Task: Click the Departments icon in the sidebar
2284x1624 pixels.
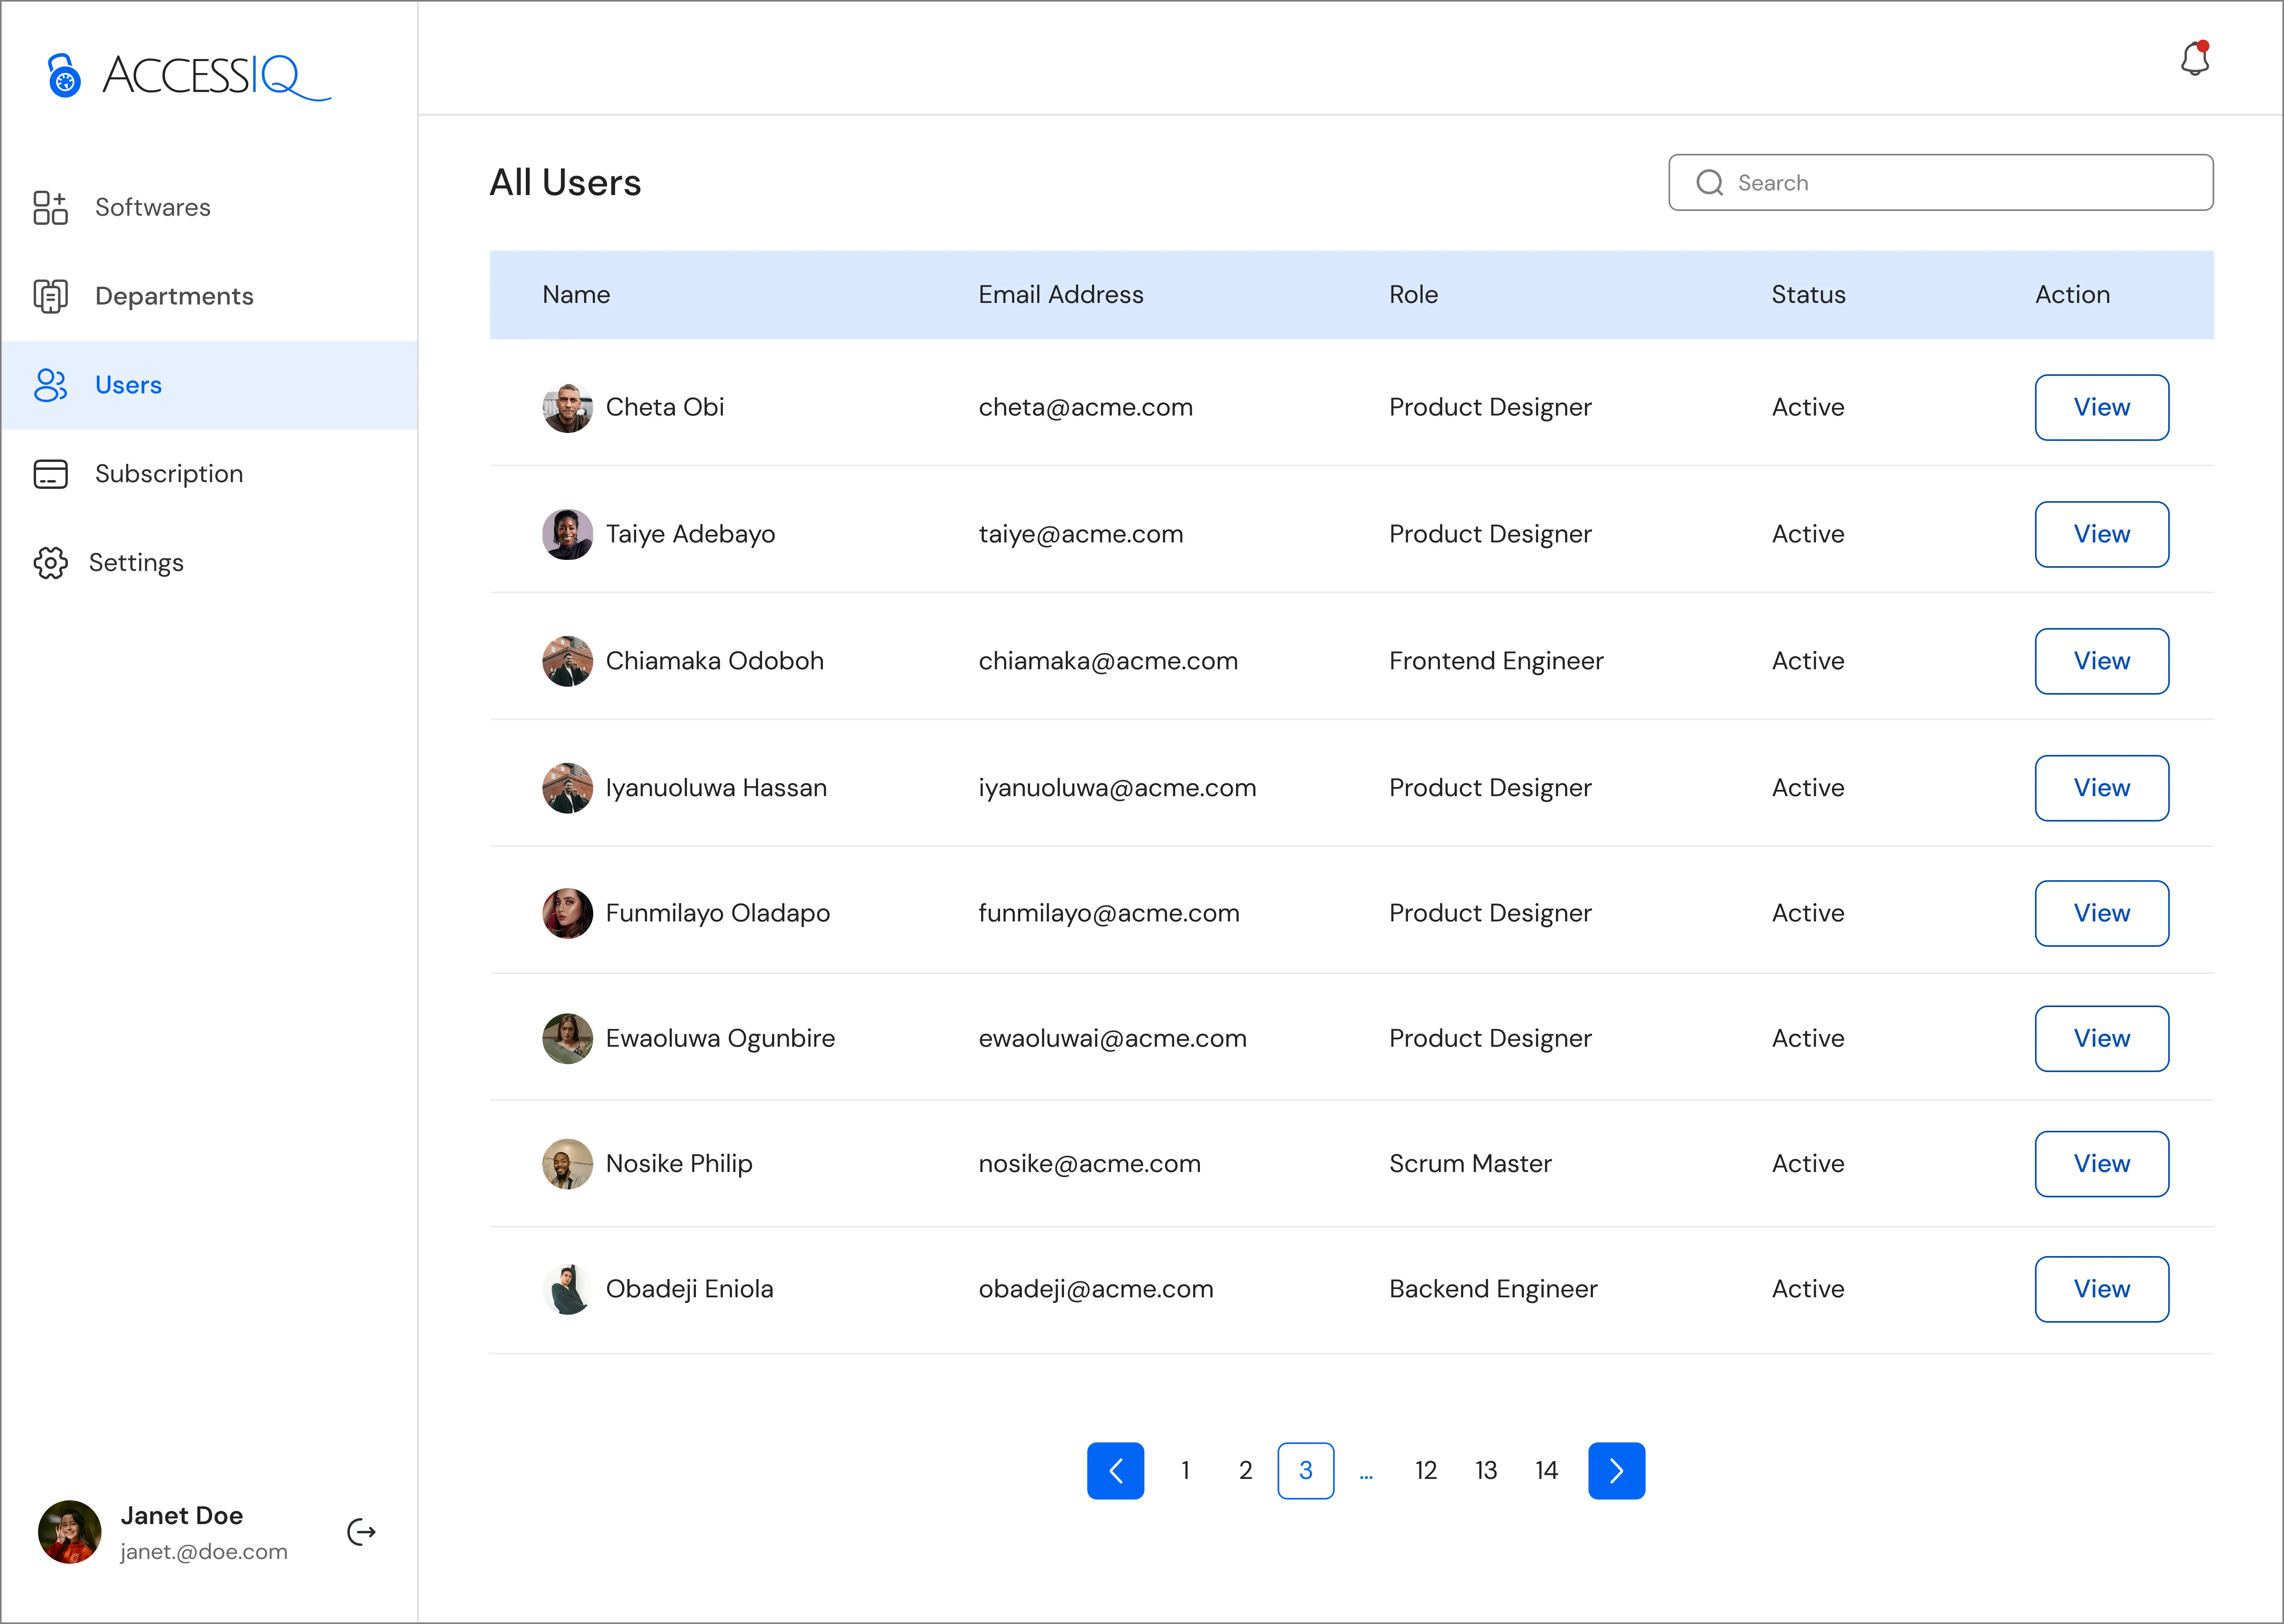Action: tap(50, 296)
